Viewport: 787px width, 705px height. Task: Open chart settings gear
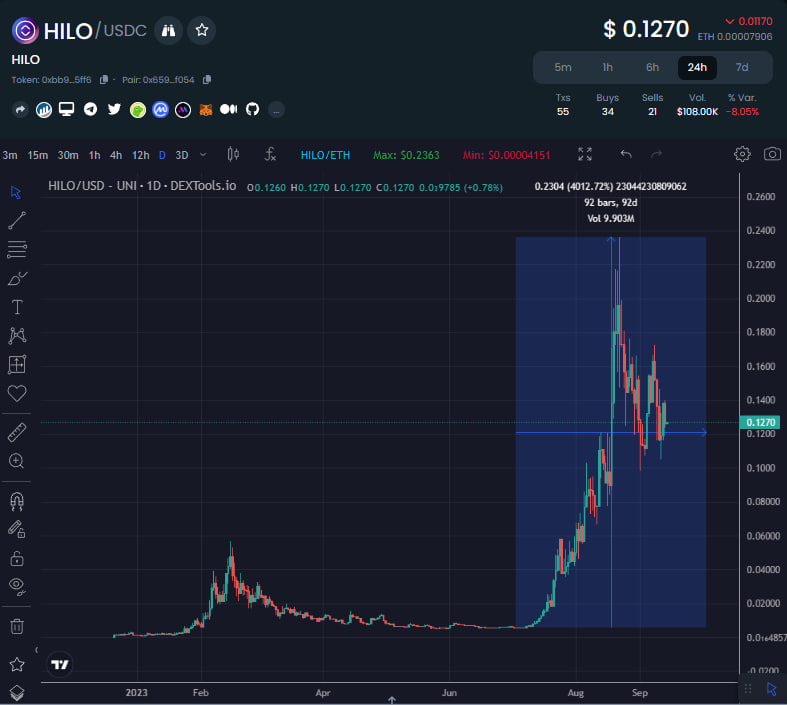point(742,154)
